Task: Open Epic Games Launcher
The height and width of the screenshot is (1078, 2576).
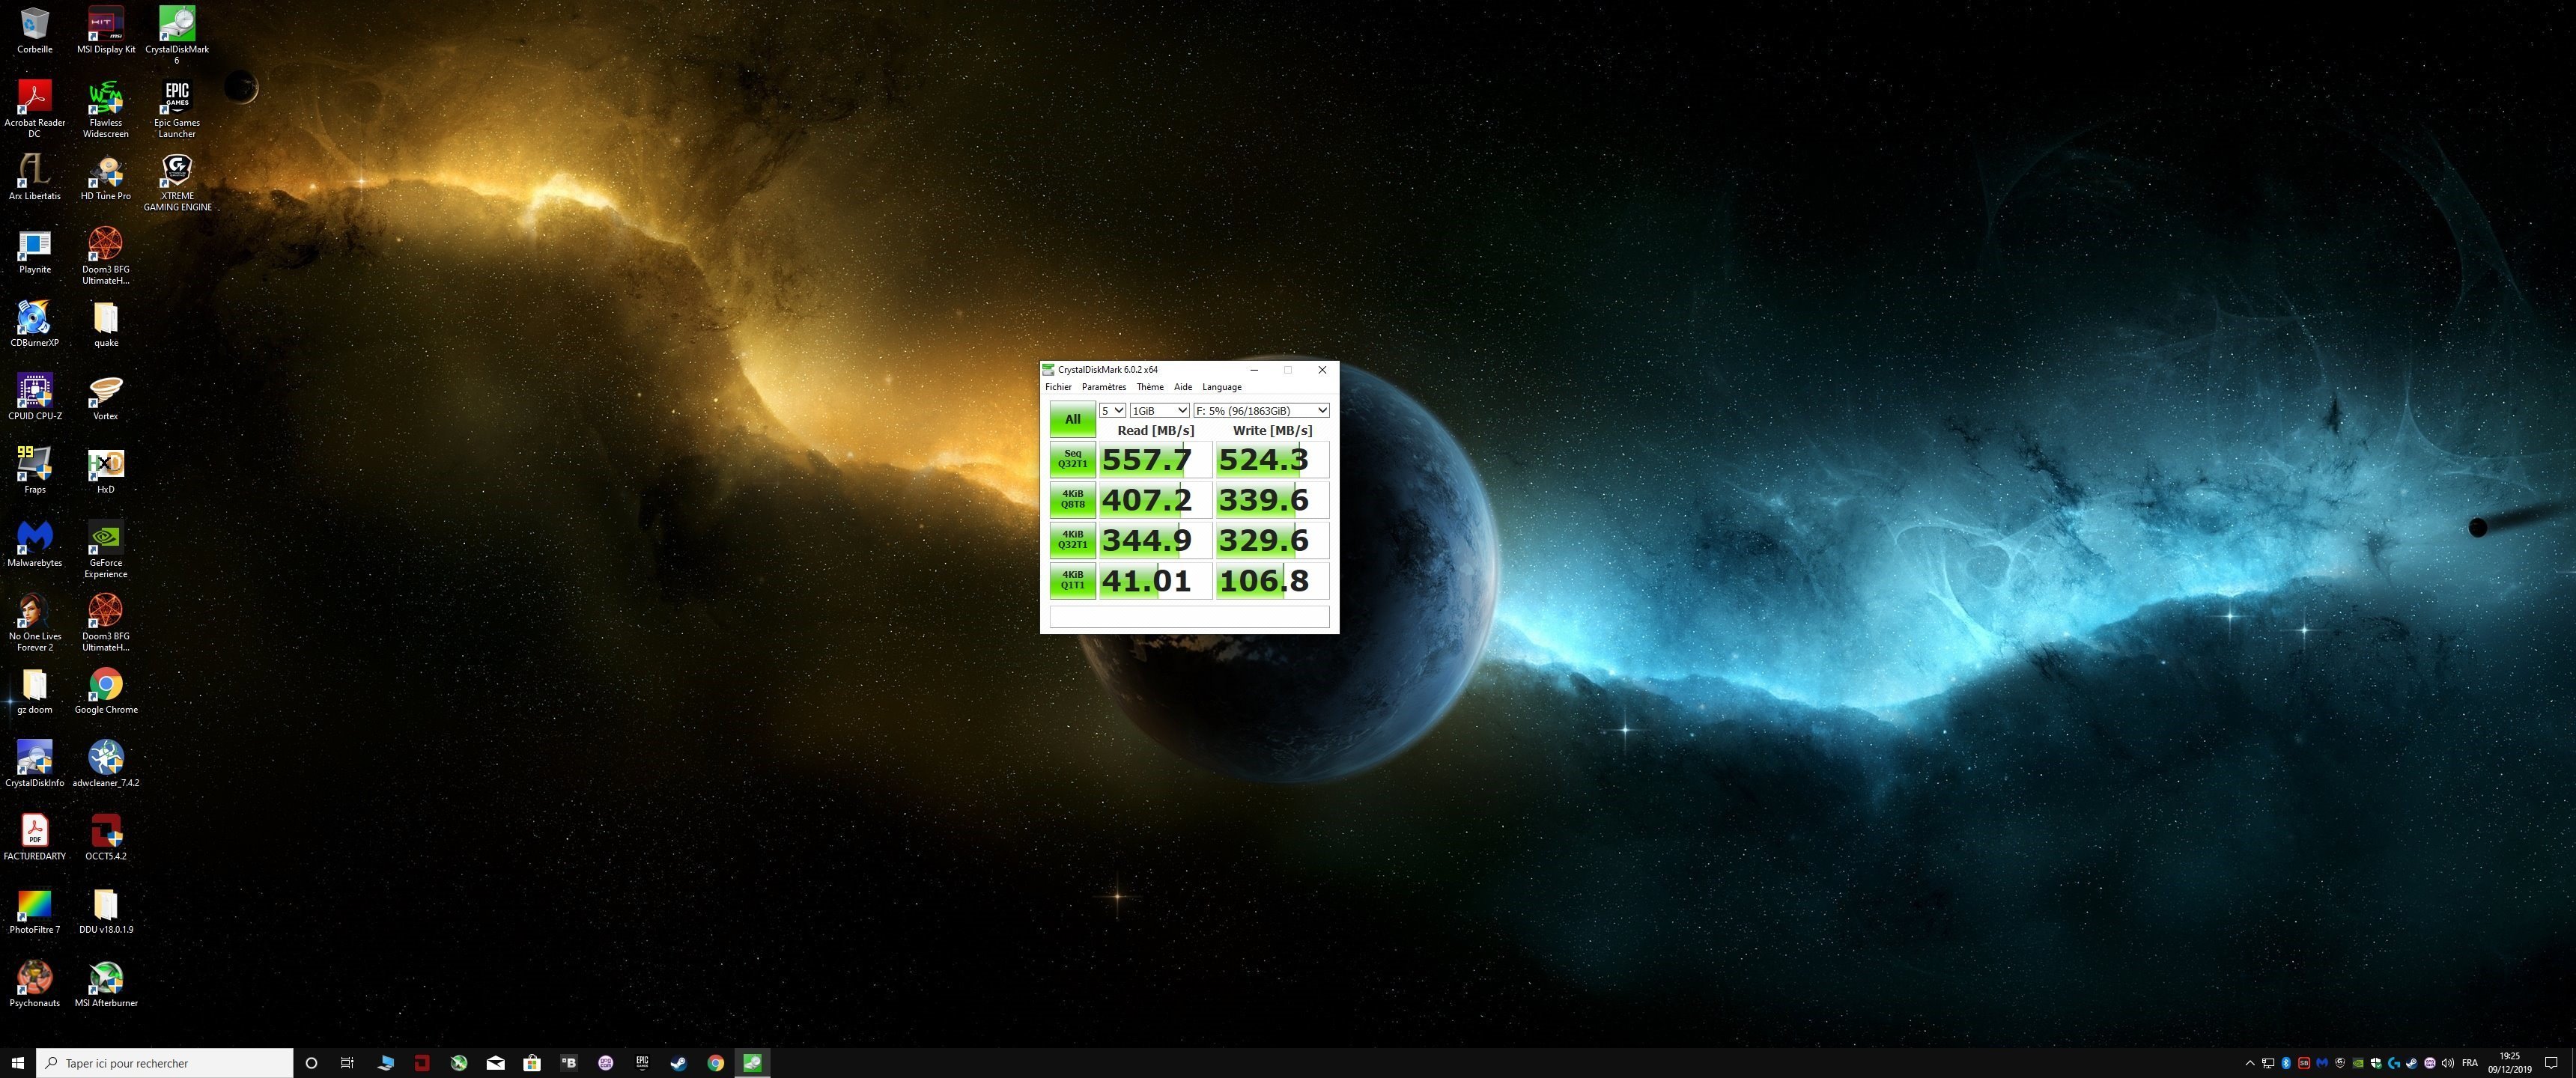Action: coord(176,97)
